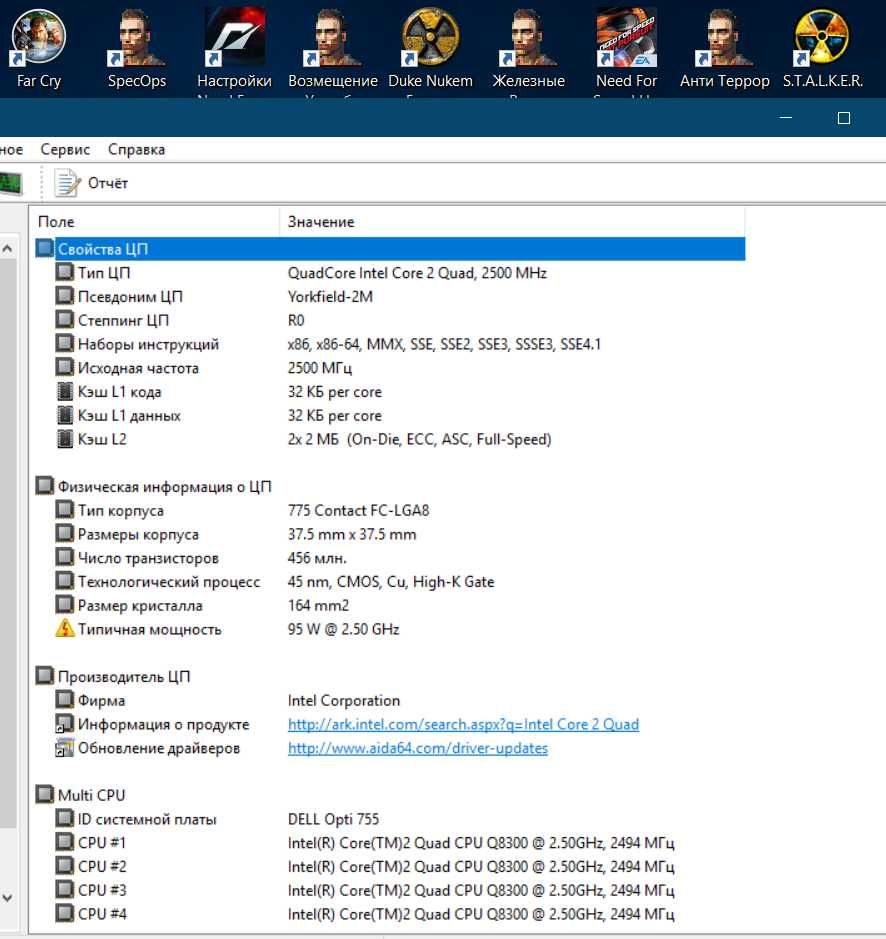Open the Возмещение desktop shortcut
The height and width of the screenshot is (939, 886).
pyautogui.click(x=332, y=51)
